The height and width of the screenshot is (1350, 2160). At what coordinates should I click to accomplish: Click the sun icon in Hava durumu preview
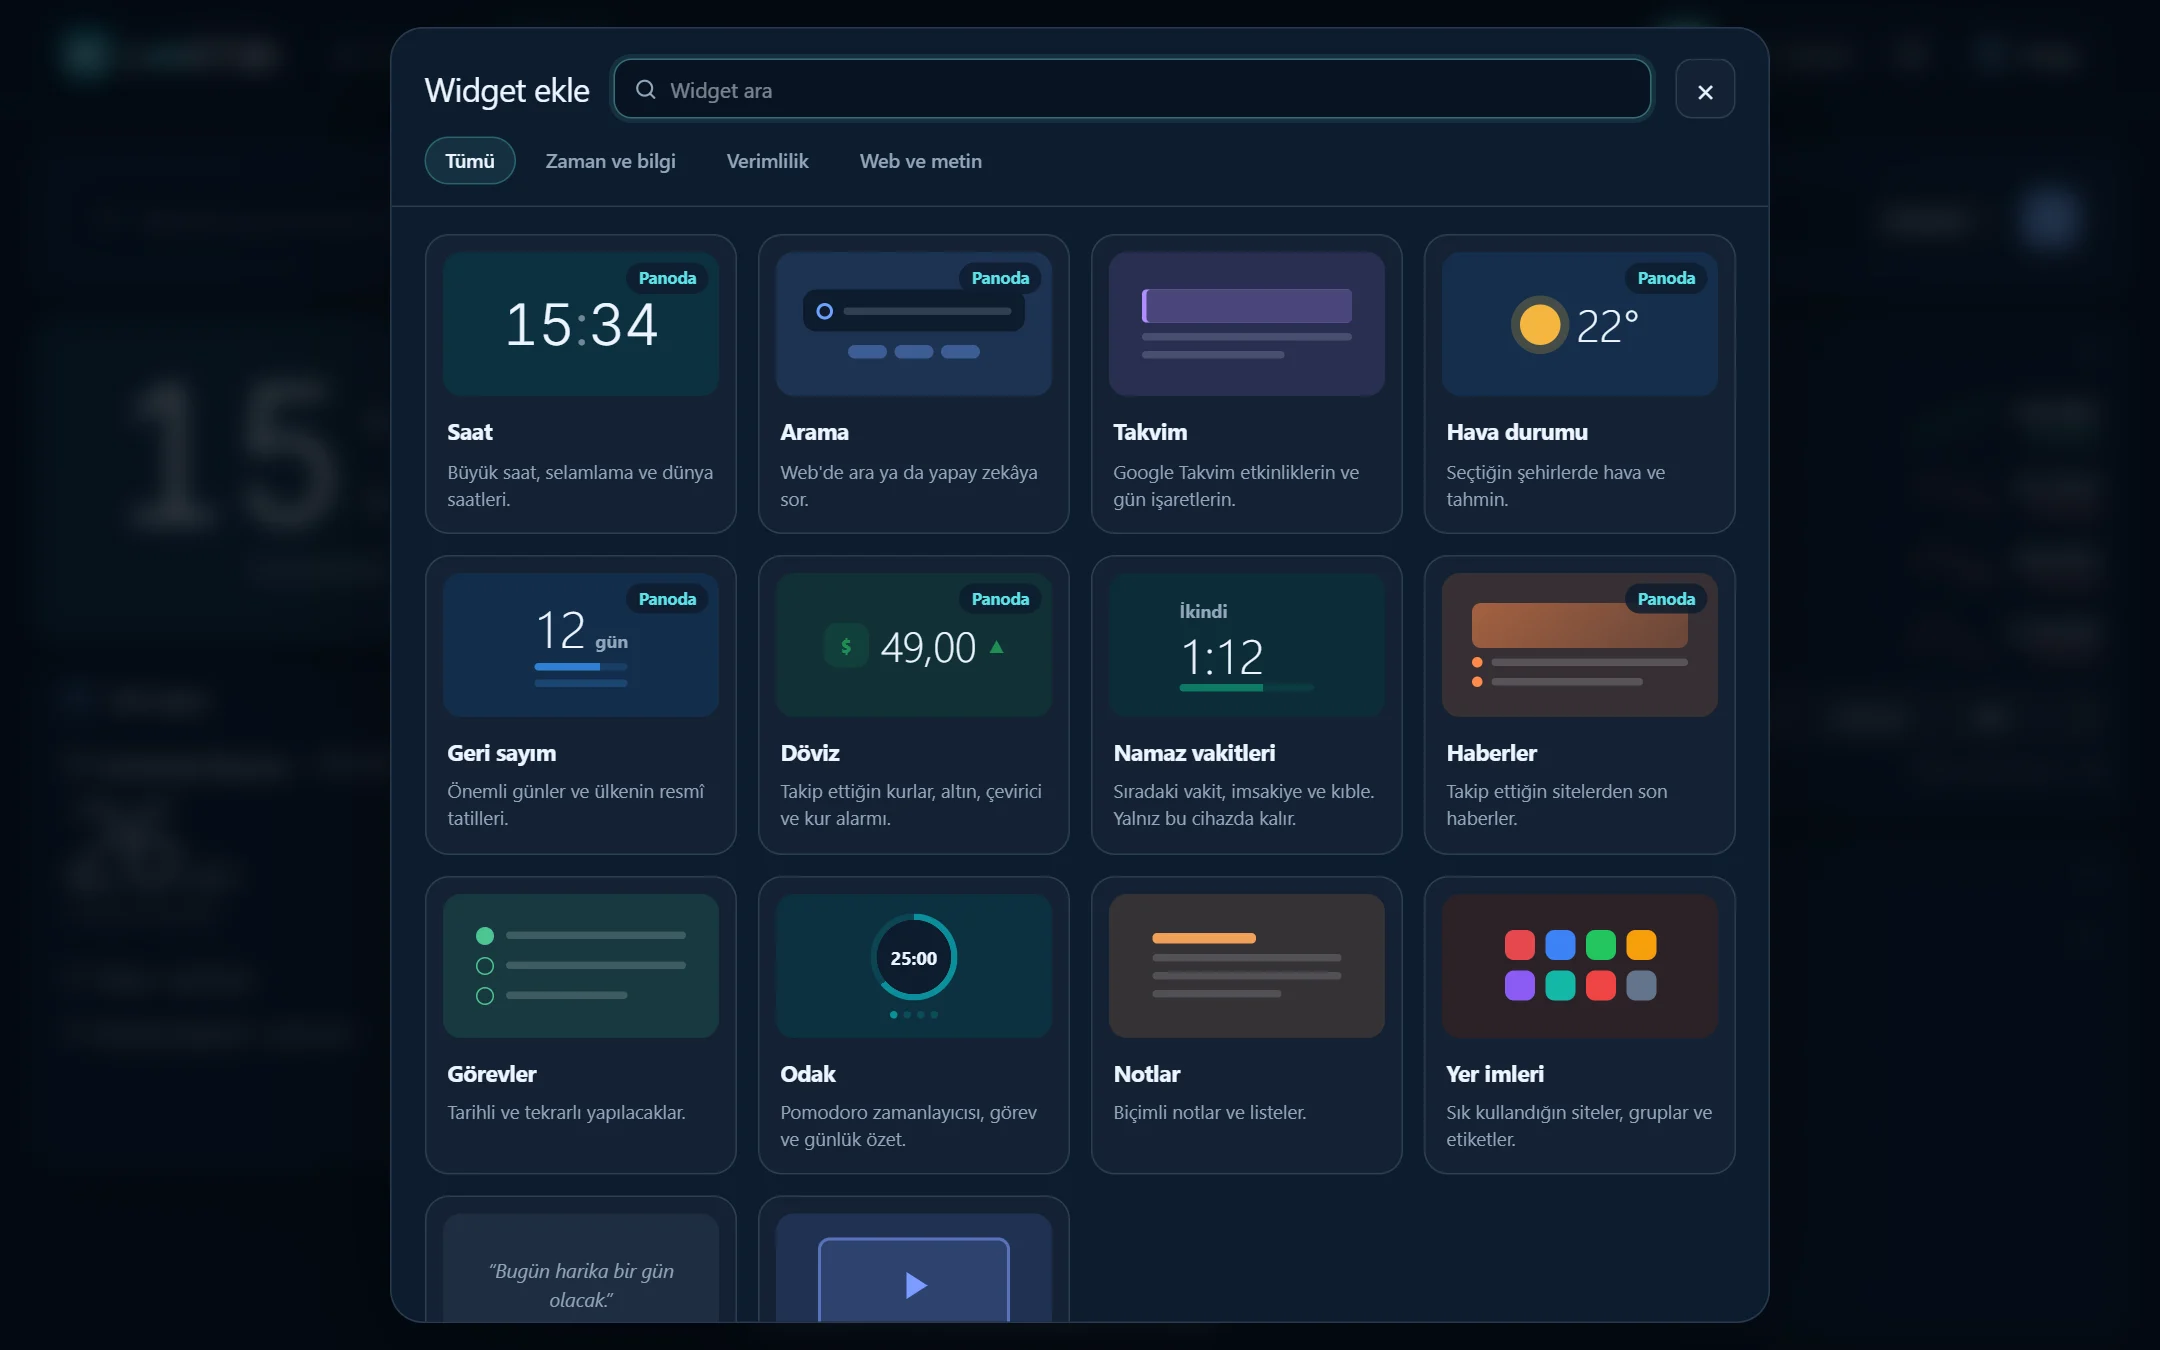[x=1539, y=325]
